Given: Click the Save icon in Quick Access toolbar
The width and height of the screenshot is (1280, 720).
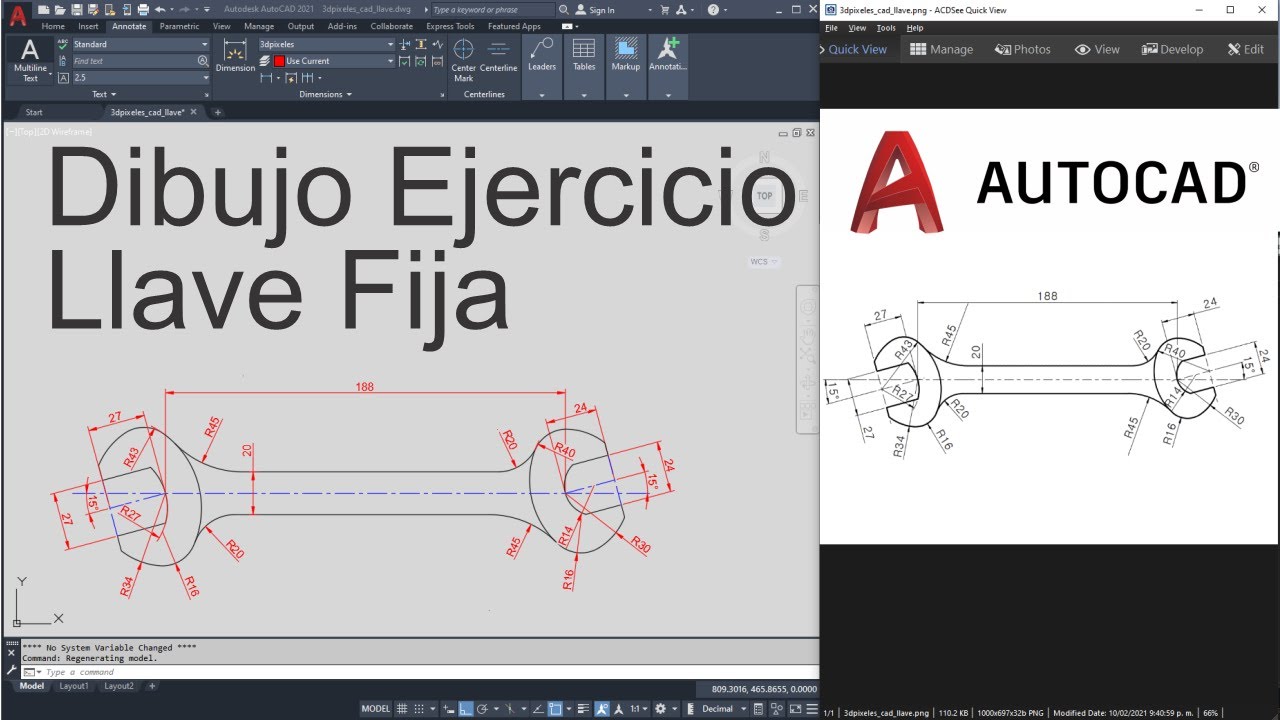Looking at the screenshot, I should [77, 10].
